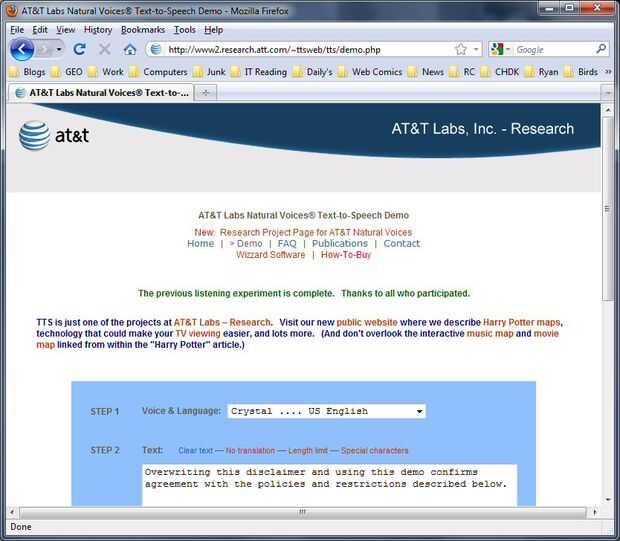
Task: Open the RC bookmark folder
Action: [462, 72]
